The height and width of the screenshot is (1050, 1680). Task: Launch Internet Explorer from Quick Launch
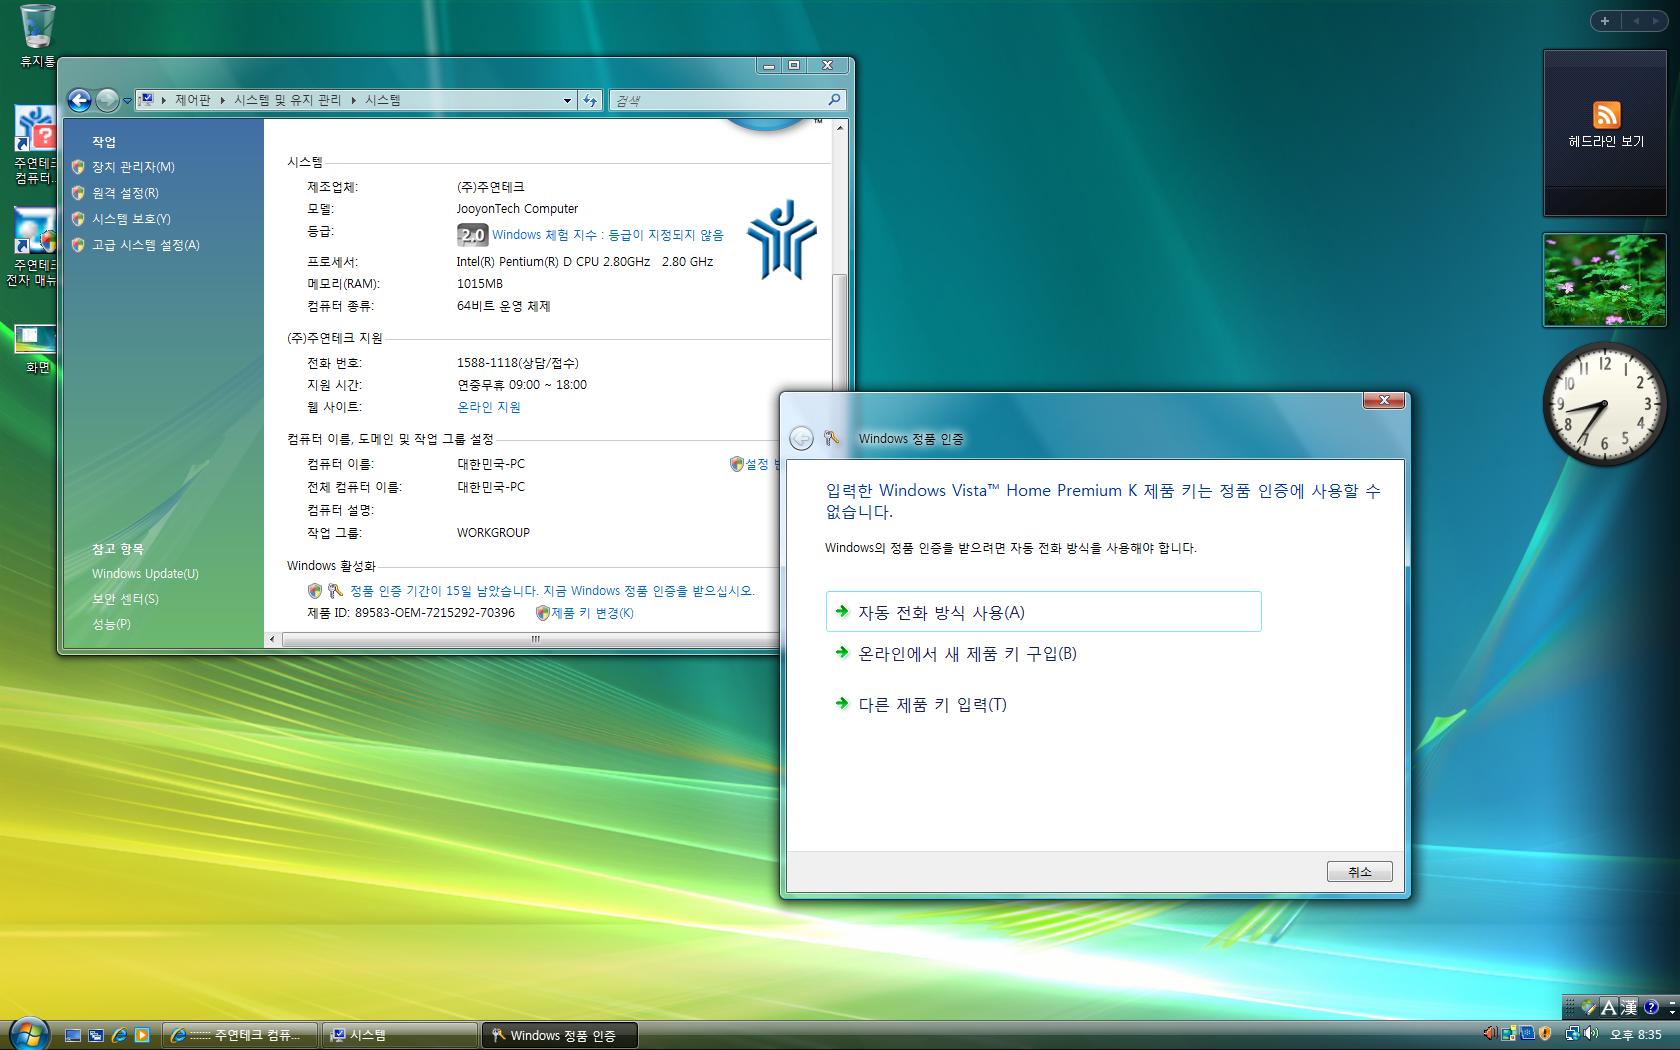pyautogui.click(x=119, y=1035)
